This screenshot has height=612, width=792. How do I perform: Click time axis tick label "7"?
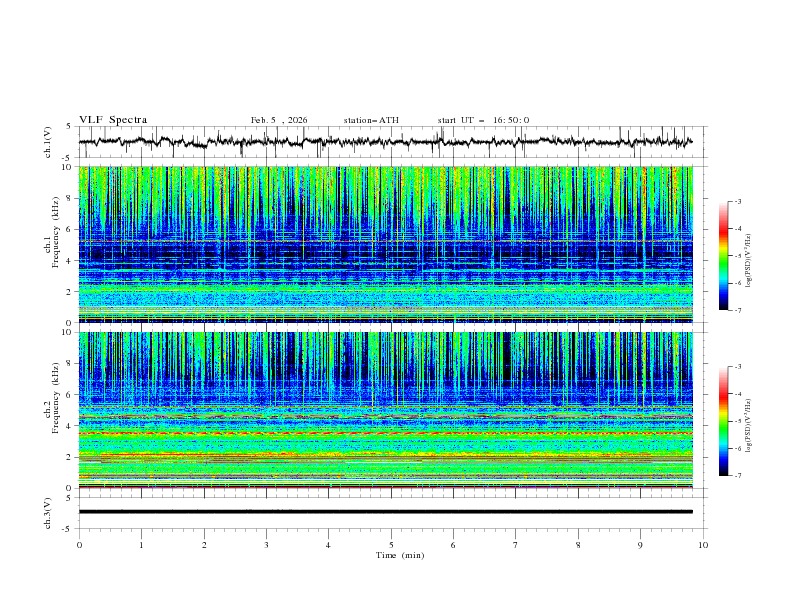coord(516,545)
